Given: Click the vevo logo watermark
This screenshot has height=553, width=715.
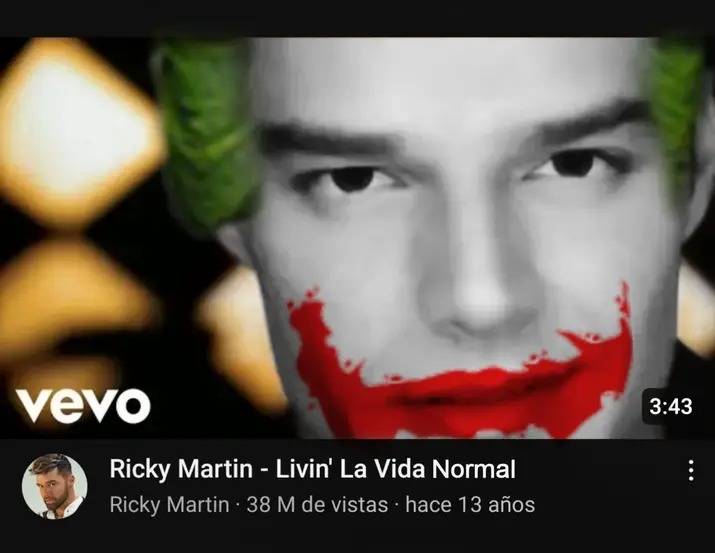Looking at the screenshot, I should [83, 404].
